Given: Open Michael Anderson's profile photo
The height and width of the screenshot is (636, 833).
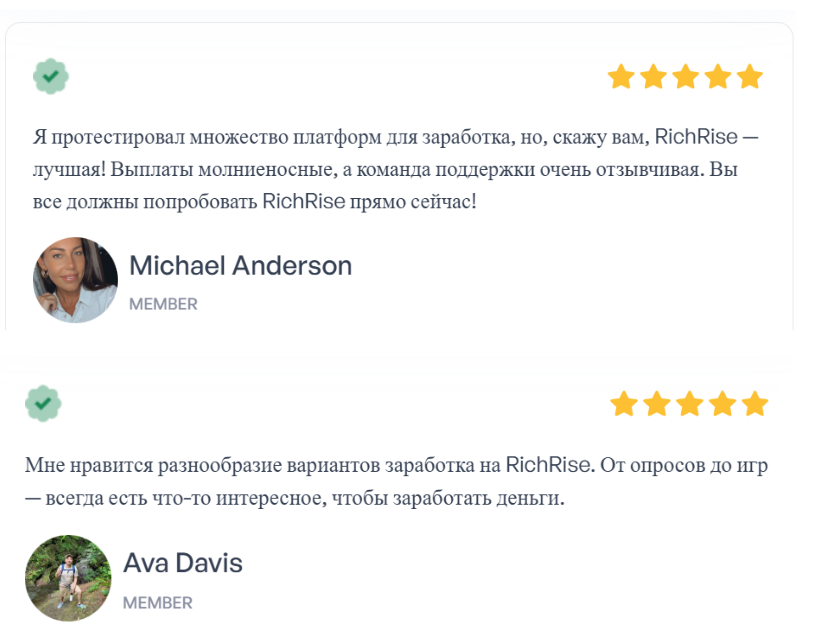Looking at the screenshot, I should 76,280.
